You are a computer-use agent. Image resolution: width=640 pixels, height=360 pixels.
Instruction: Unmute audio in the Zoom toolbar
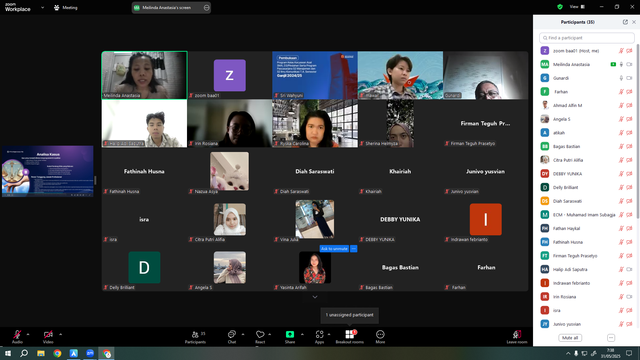(x=17, y=335)
